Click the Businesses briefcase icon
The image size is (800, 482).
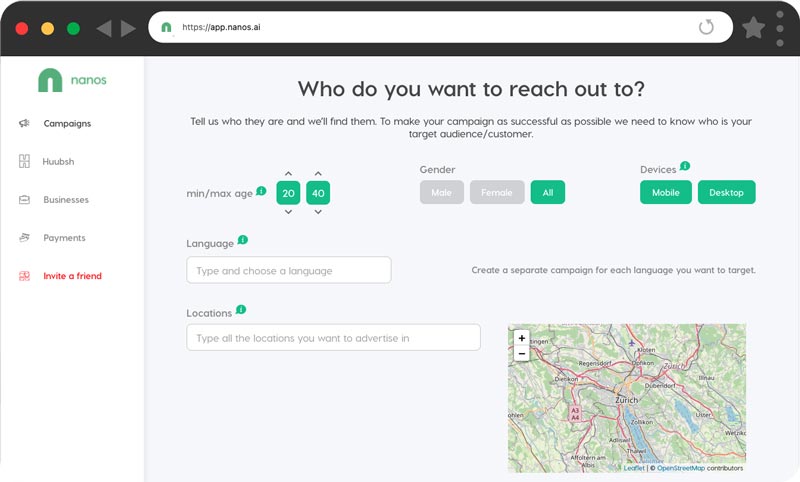point(24,199)
